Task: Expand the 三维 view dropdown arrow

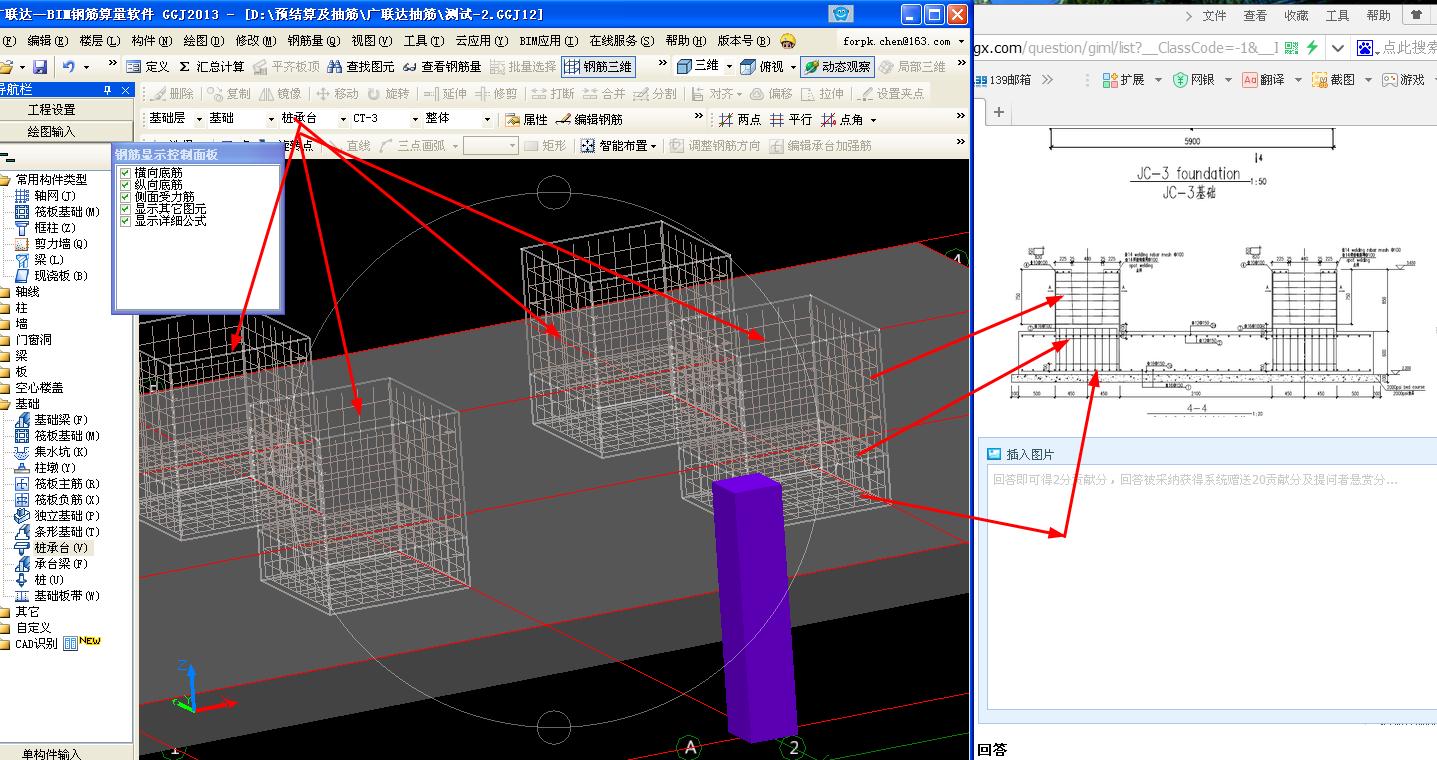Action: (x=728, y=67)
